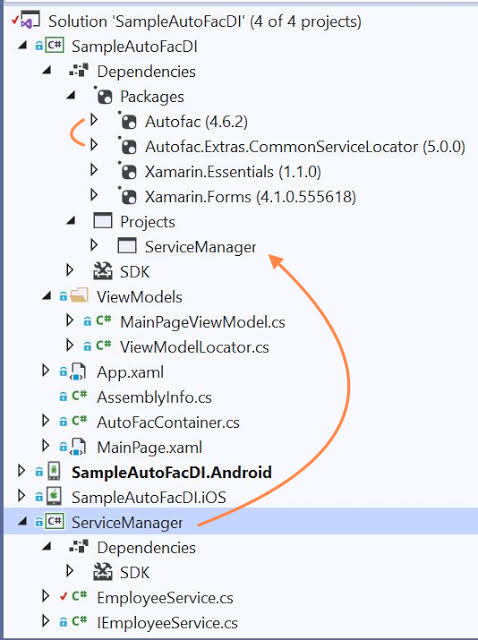Viewport: 478px width, 640px height.
Task: Click the C# project icon beside SampleAutoFacDI
Action: point(54,45)
